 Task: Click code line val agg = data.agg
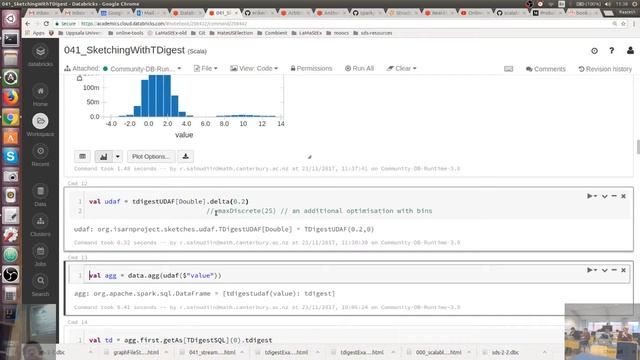pos(155,276)
